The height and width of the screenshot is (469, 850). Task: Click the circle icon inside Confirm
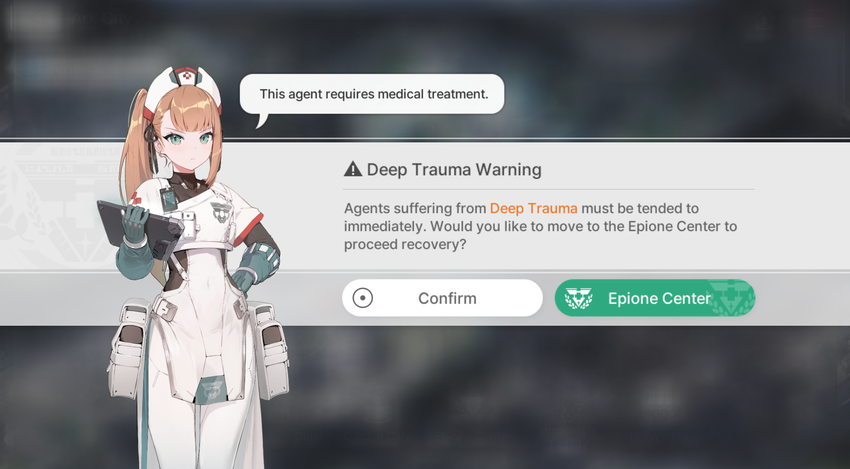point(363,298)
